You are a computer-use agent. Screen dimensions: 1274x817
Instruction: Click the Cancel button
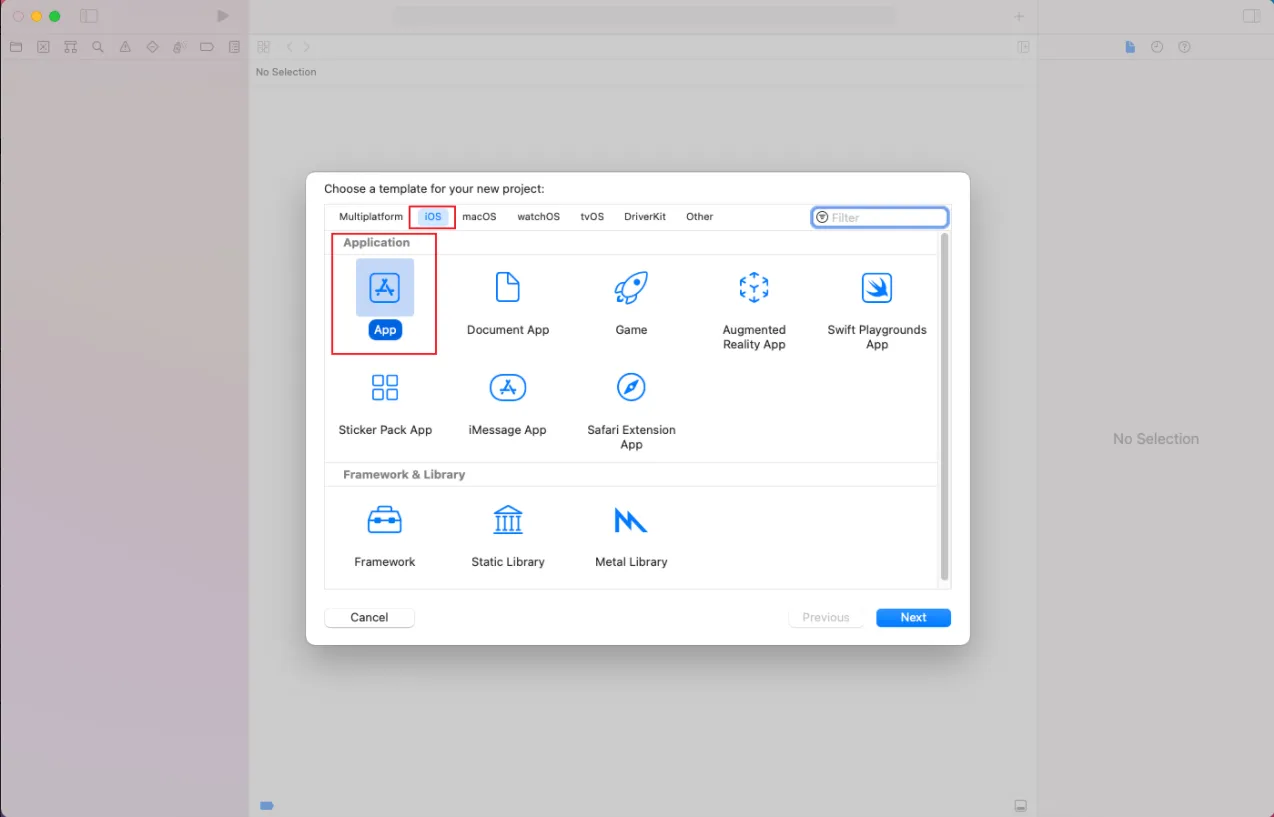click(369, 617)
